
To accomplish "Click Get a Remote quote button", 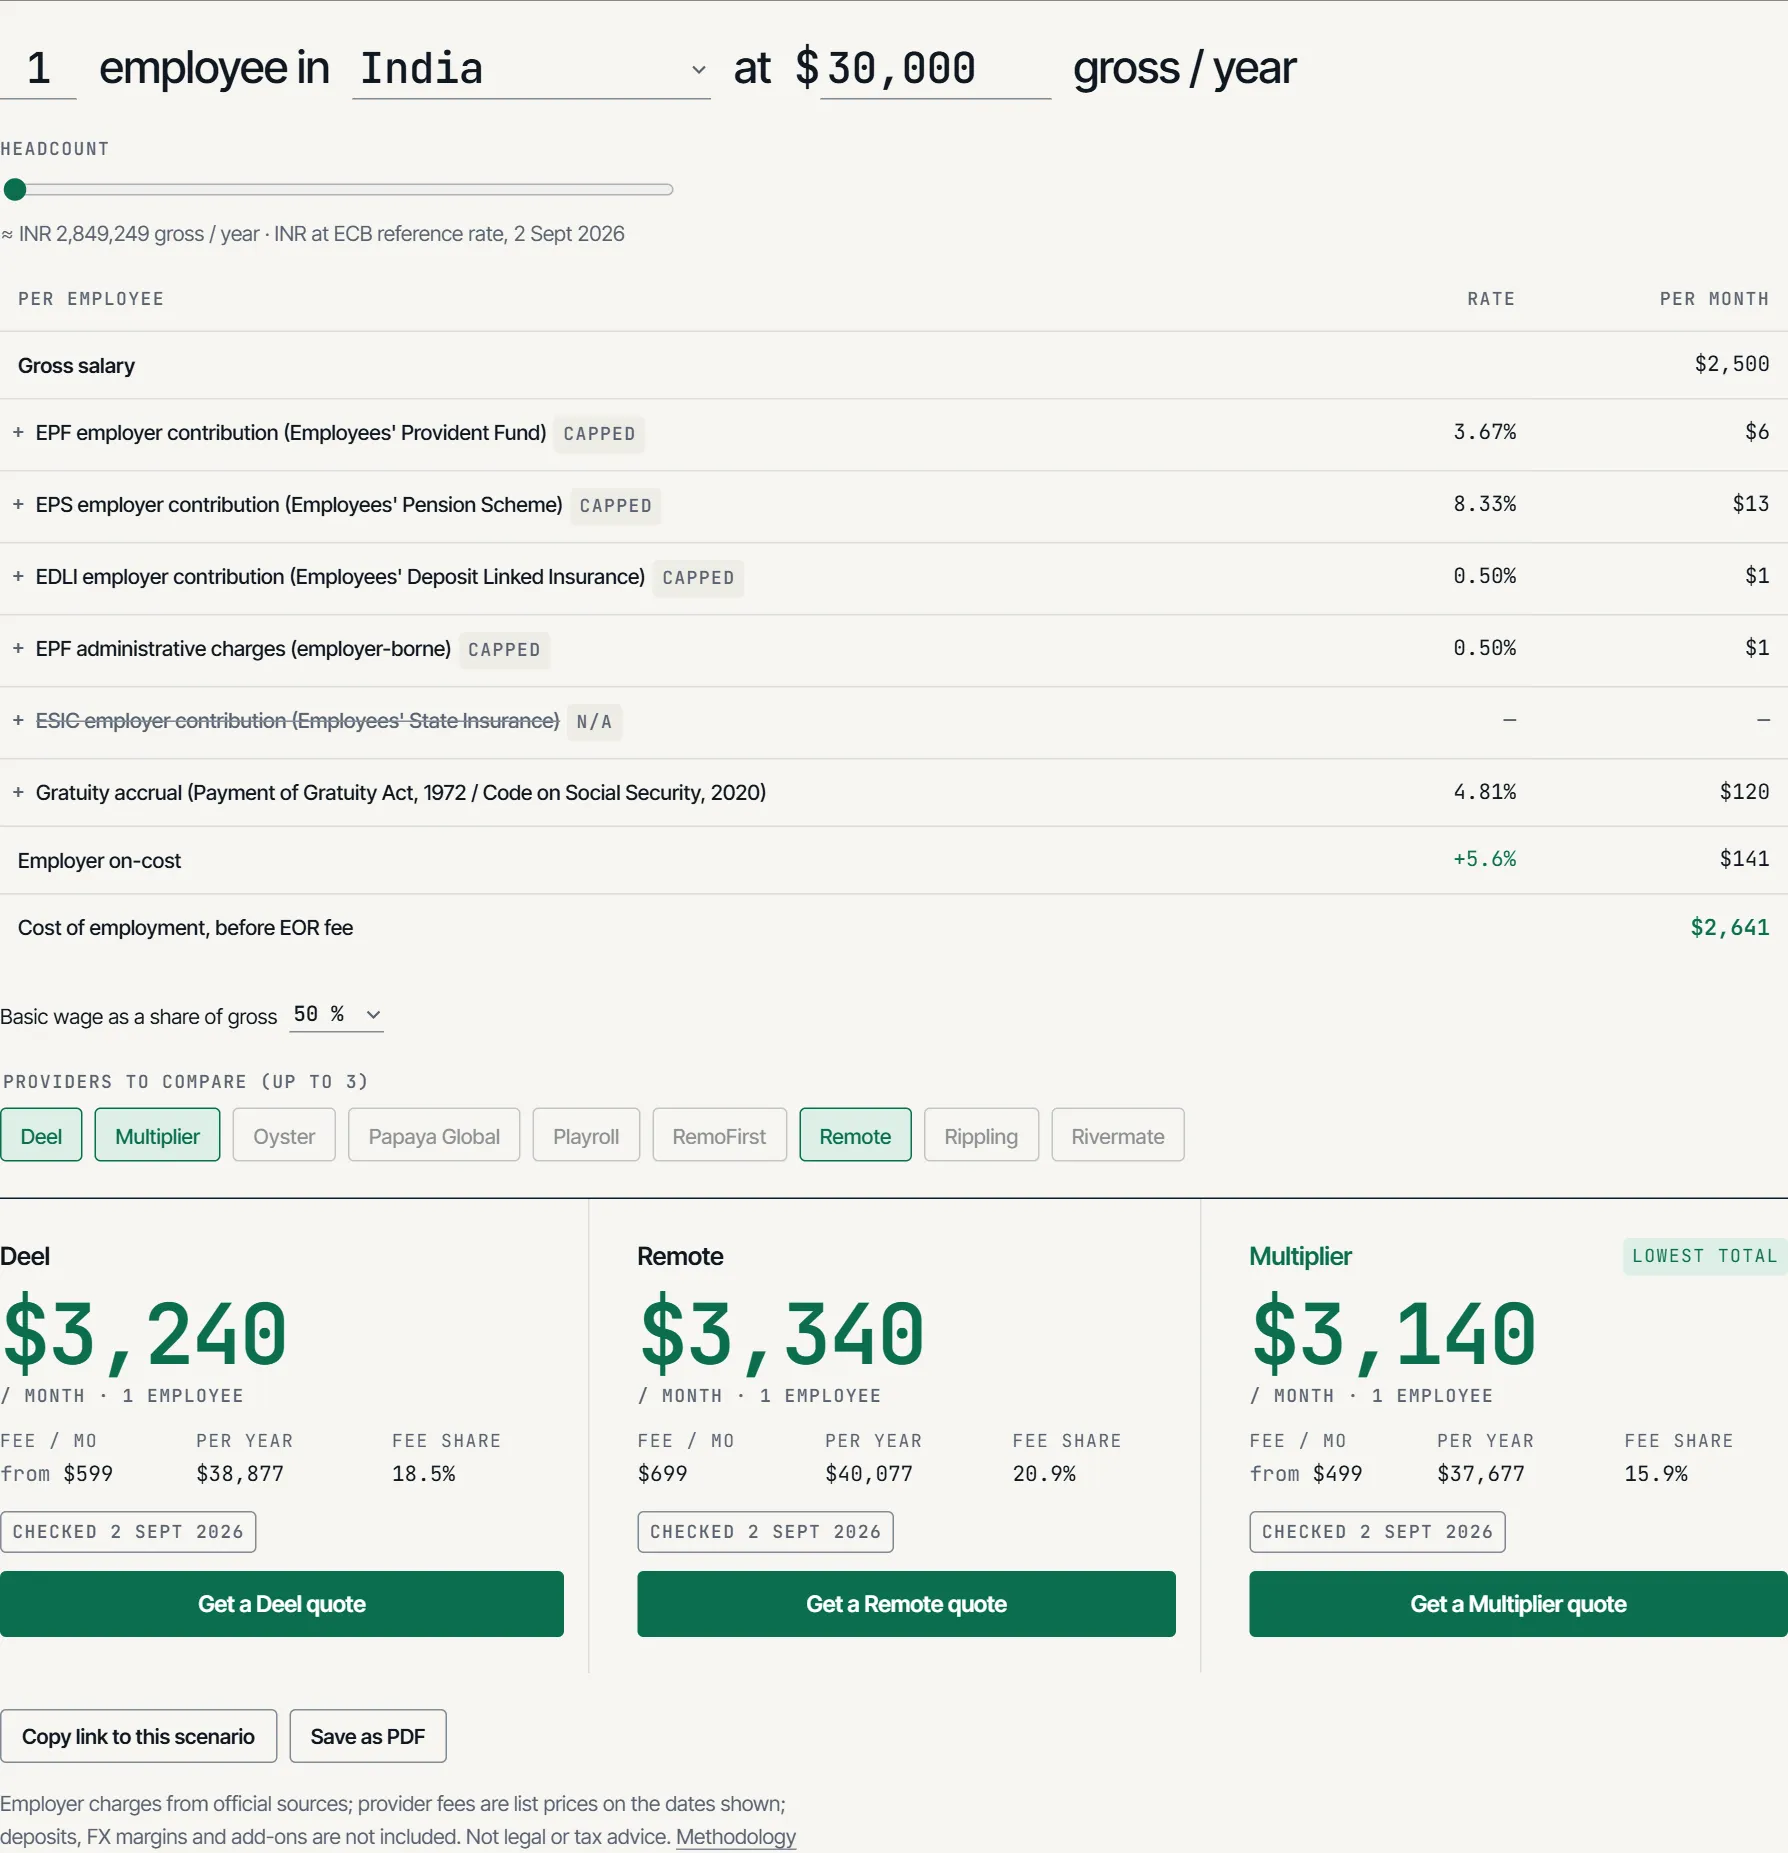I will point(906,1604).
